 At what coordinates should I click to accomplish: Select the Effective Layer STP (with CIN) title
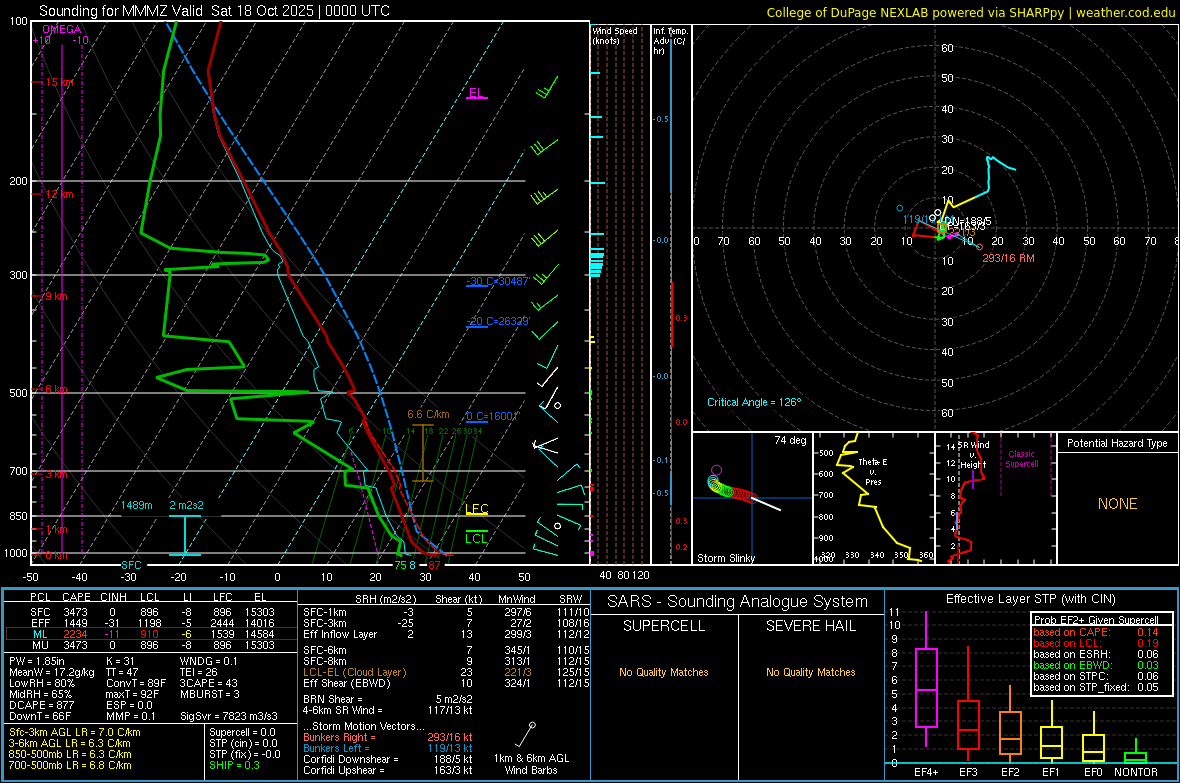1030,599
